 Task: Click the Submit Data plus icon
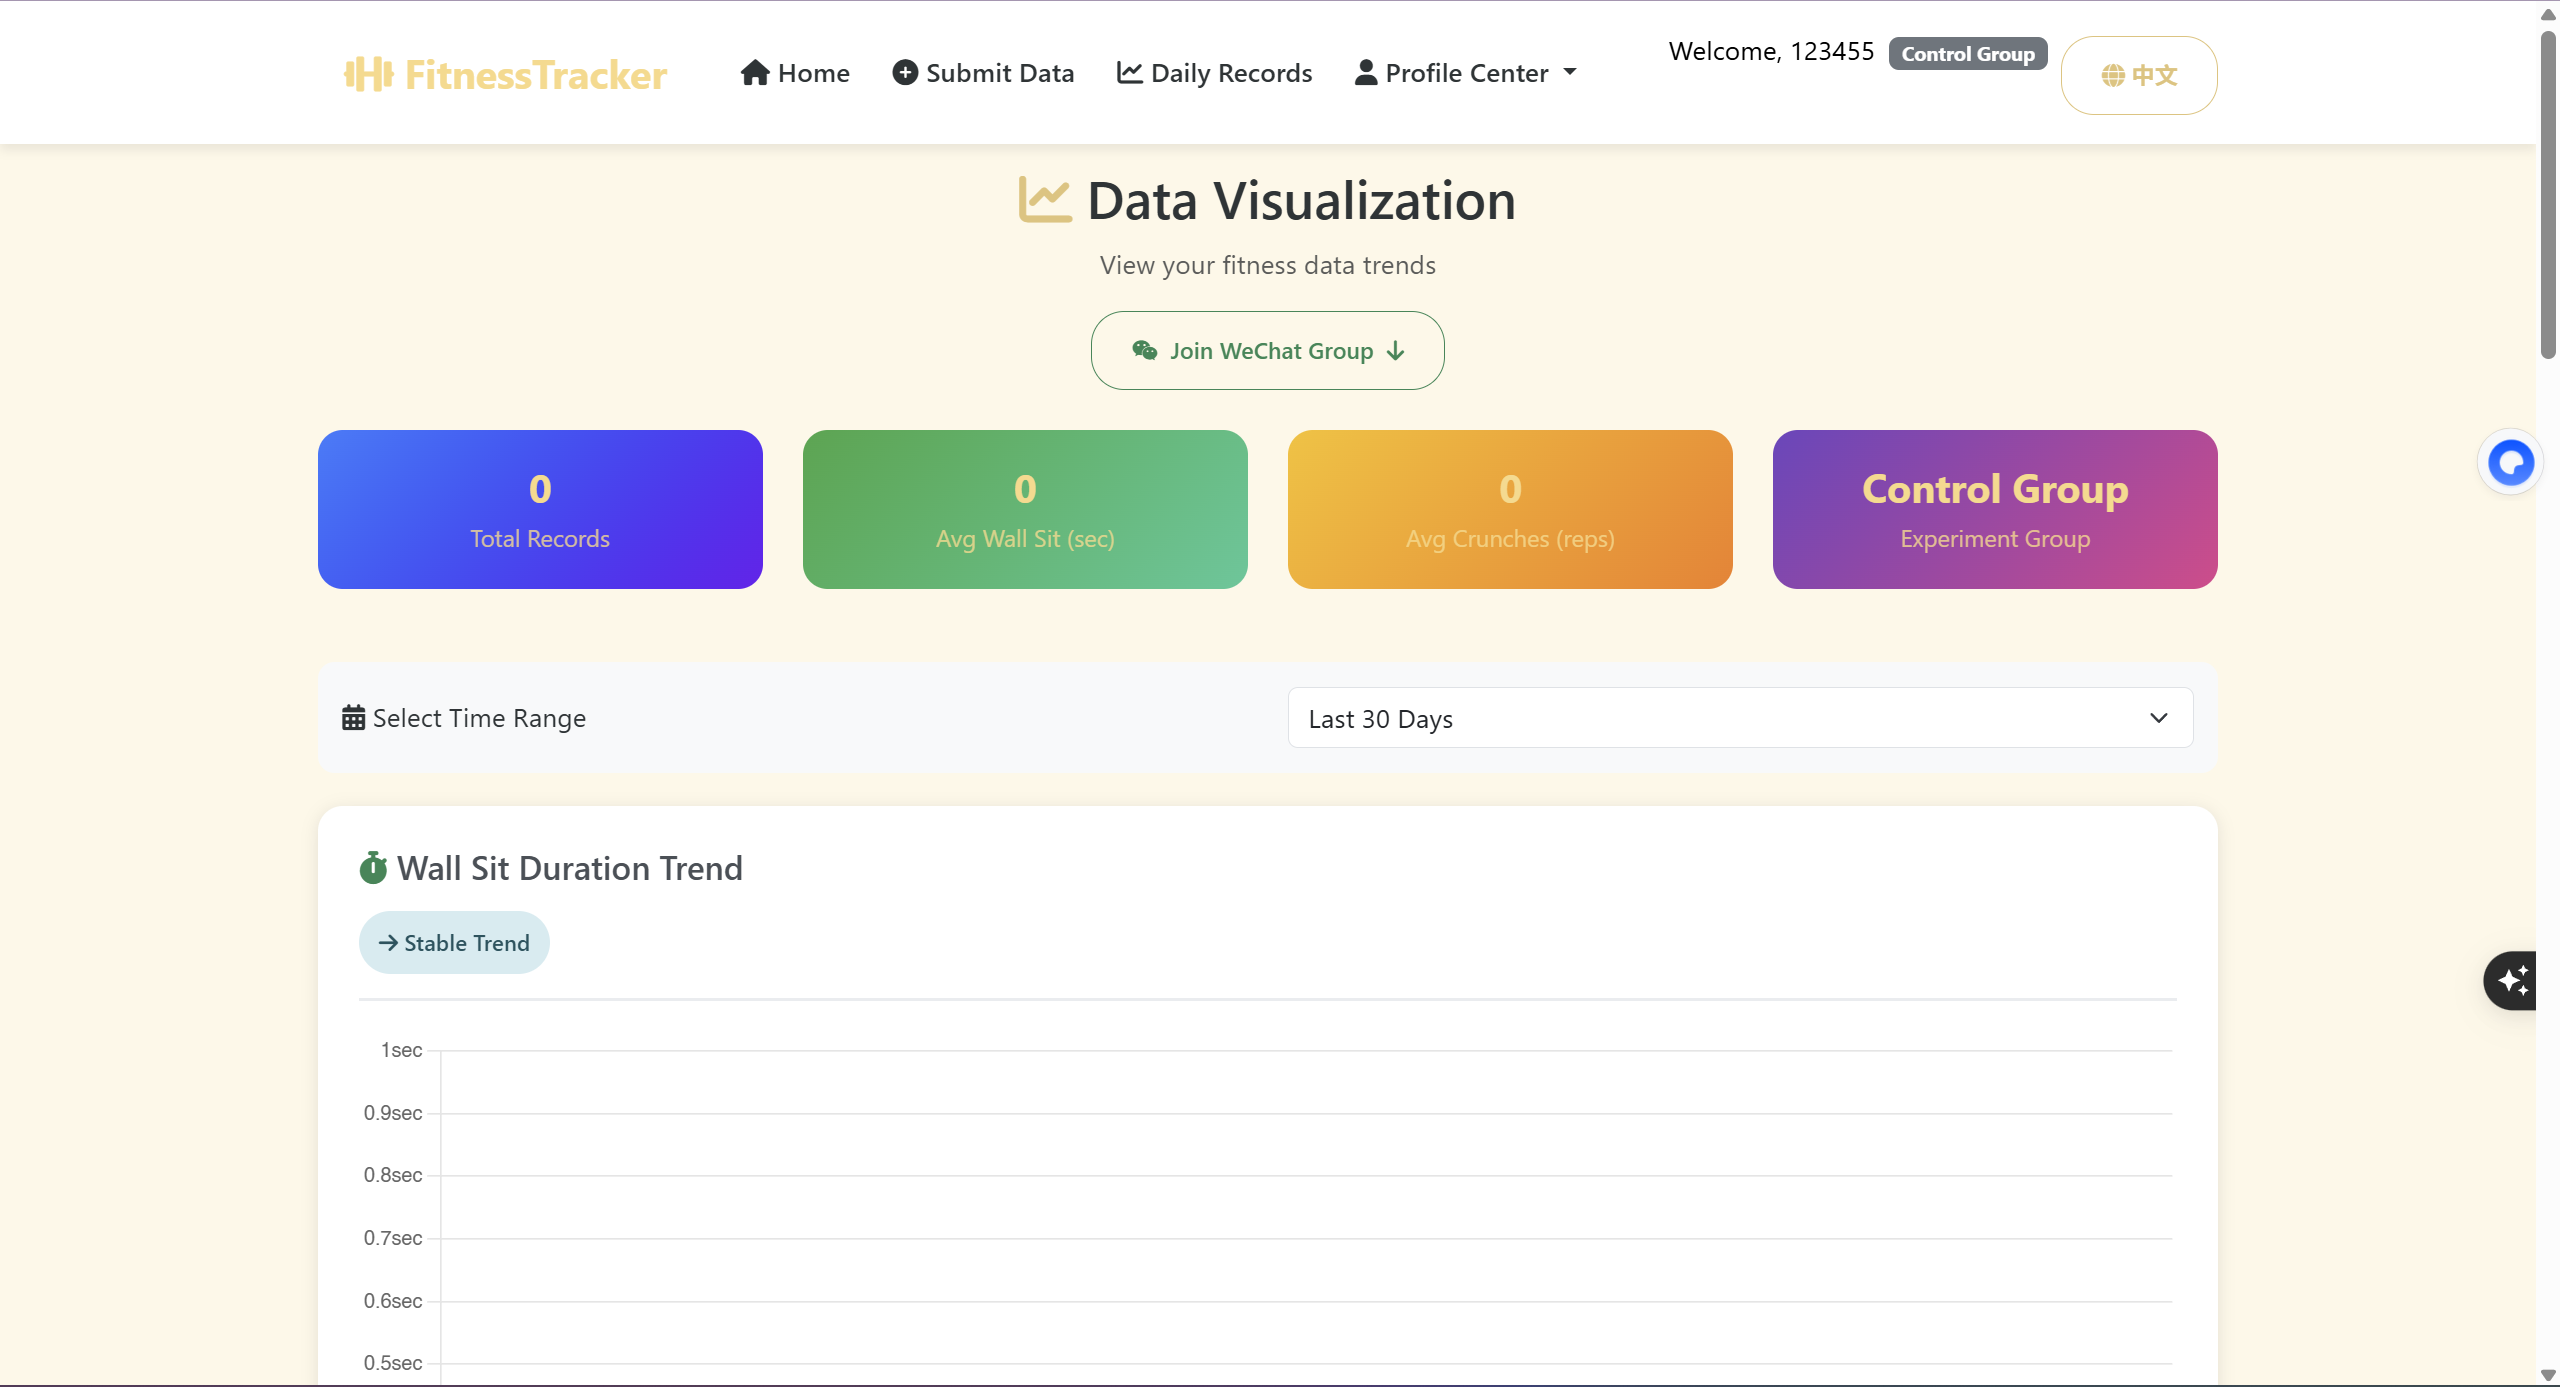tap(904, 73)
